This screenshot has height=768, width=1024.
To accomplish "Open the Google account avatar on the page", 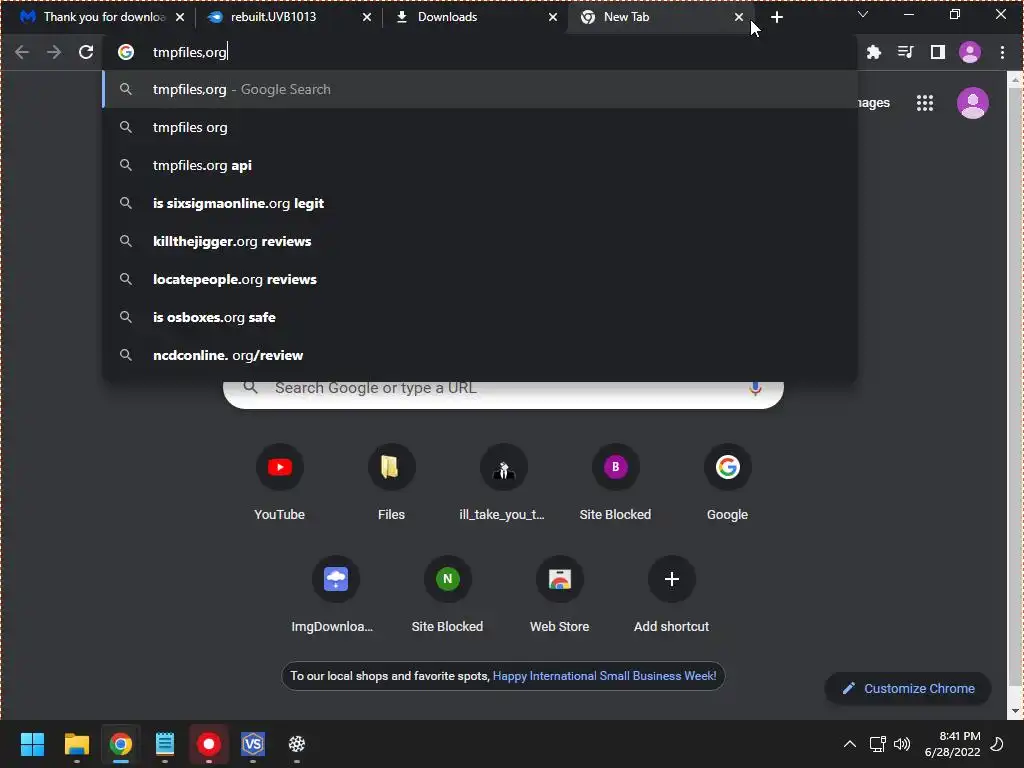I will coord(972,103).
